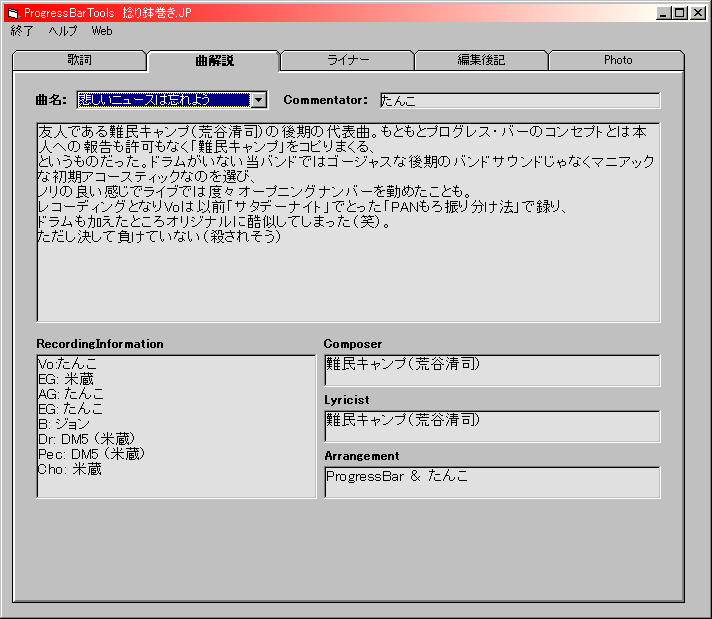Click the line 'AG: たんこ'
712x619 pixels.
coord(71,394)
